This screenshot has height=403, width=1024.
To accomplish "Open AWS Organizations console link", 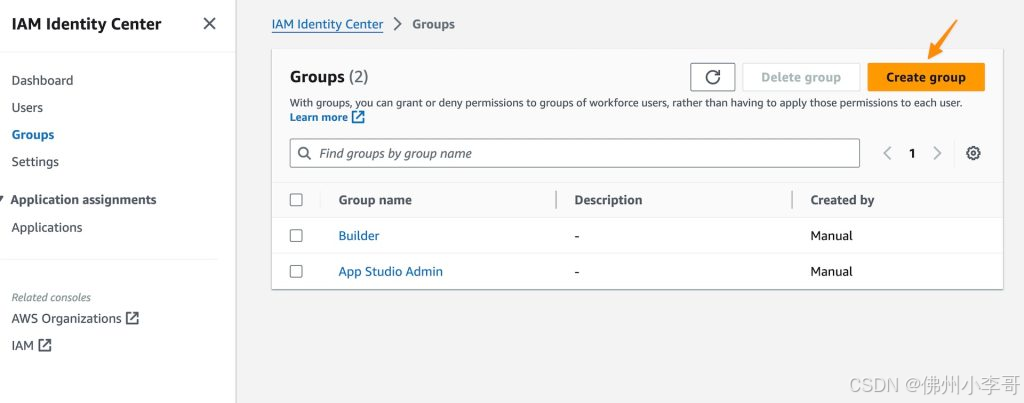I will (67, 318).
